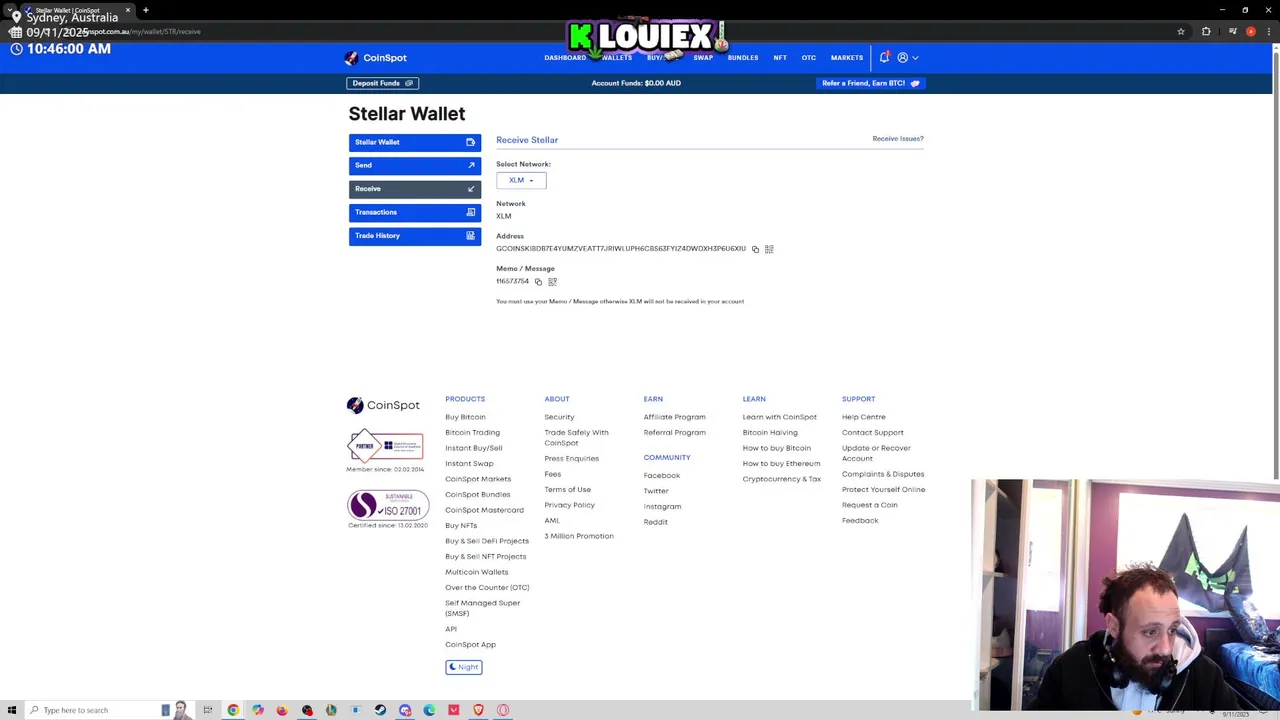
Task: Open the account profile menu
Action: [906, 58]
